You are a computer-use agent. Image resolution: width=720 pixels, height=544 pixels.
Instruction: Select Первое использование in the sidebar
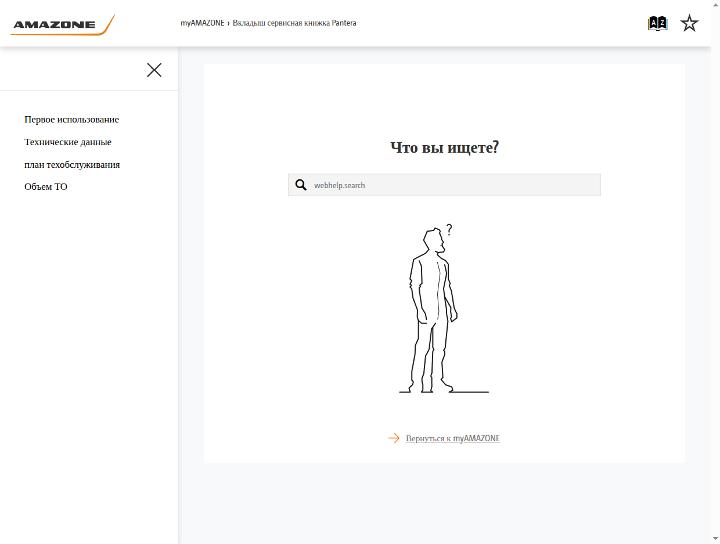coord(72,119)
